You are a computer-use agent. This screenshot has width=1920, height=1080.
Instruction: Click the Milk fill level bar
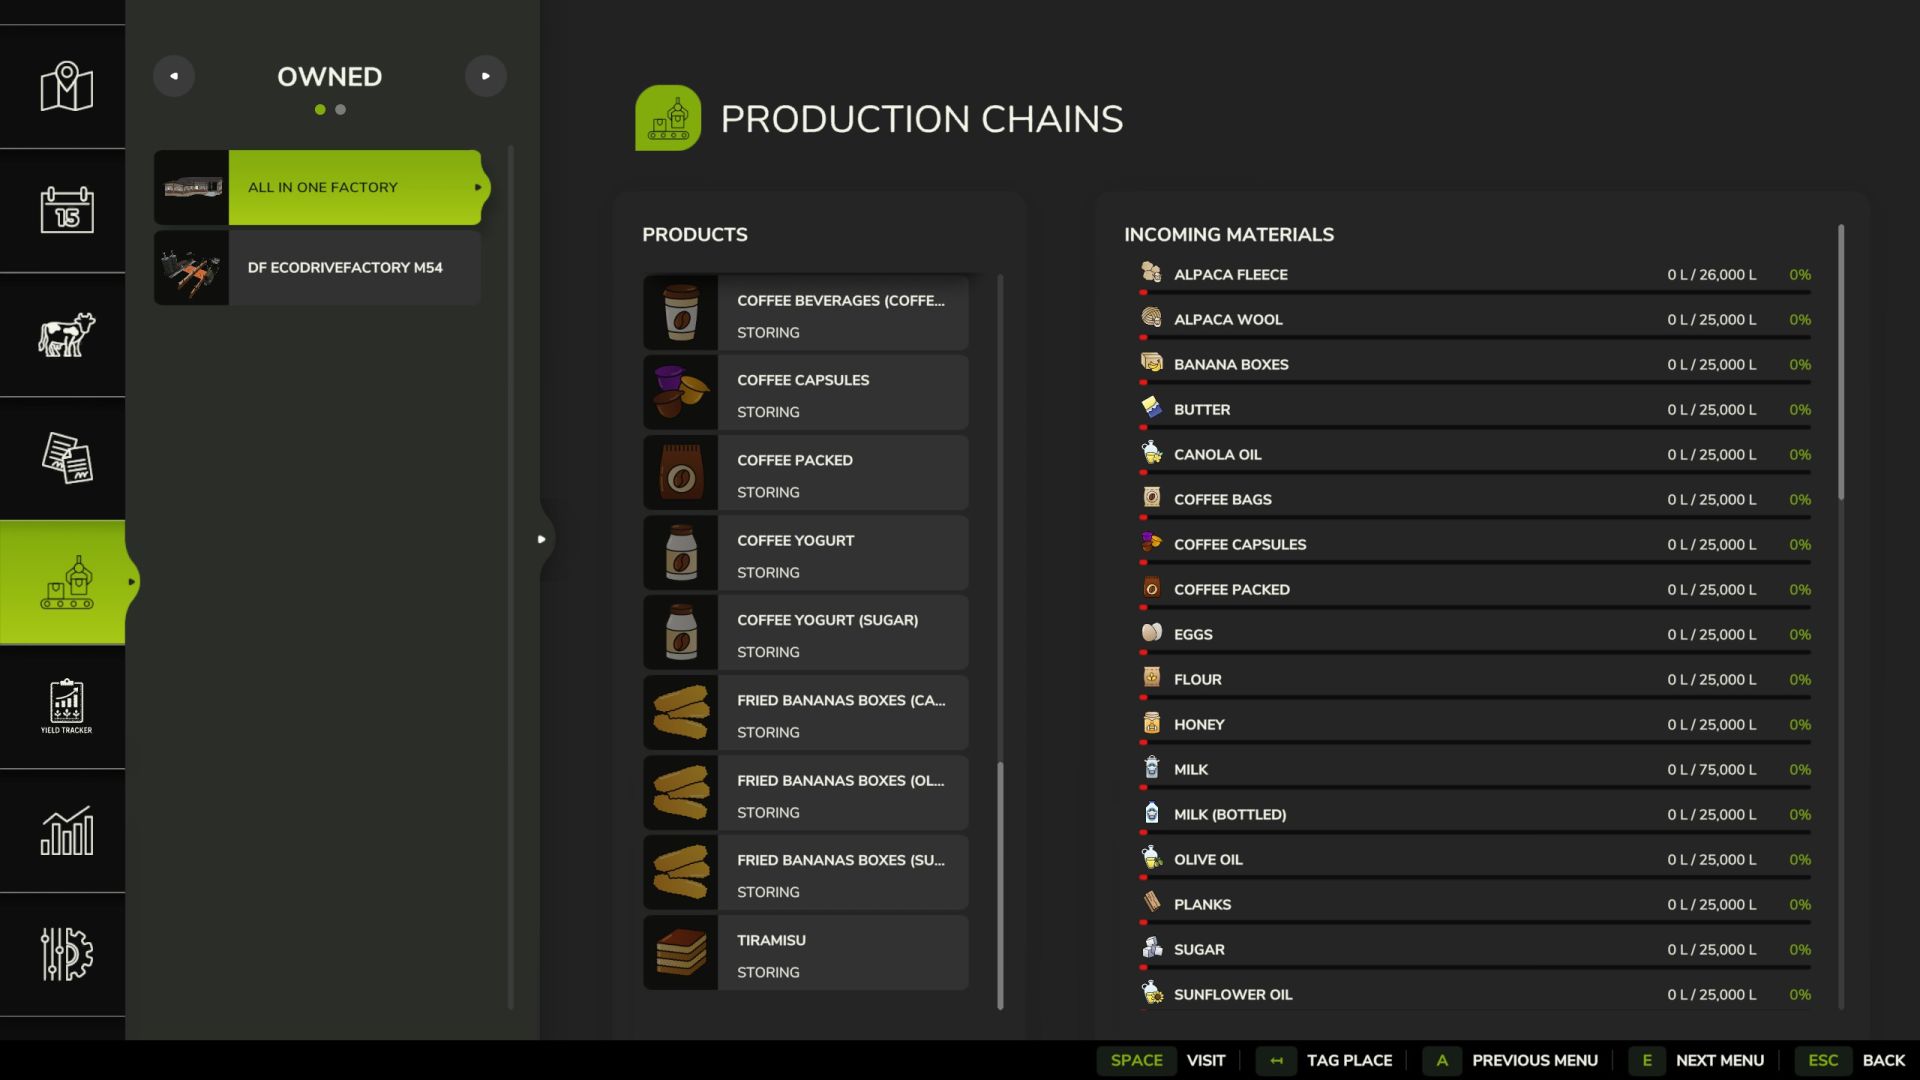(1475, 787)
